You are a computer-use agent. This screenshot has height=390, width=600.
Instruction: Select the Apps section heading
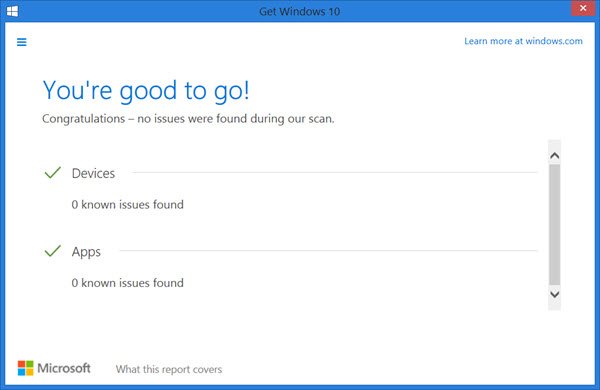point(86,252)
